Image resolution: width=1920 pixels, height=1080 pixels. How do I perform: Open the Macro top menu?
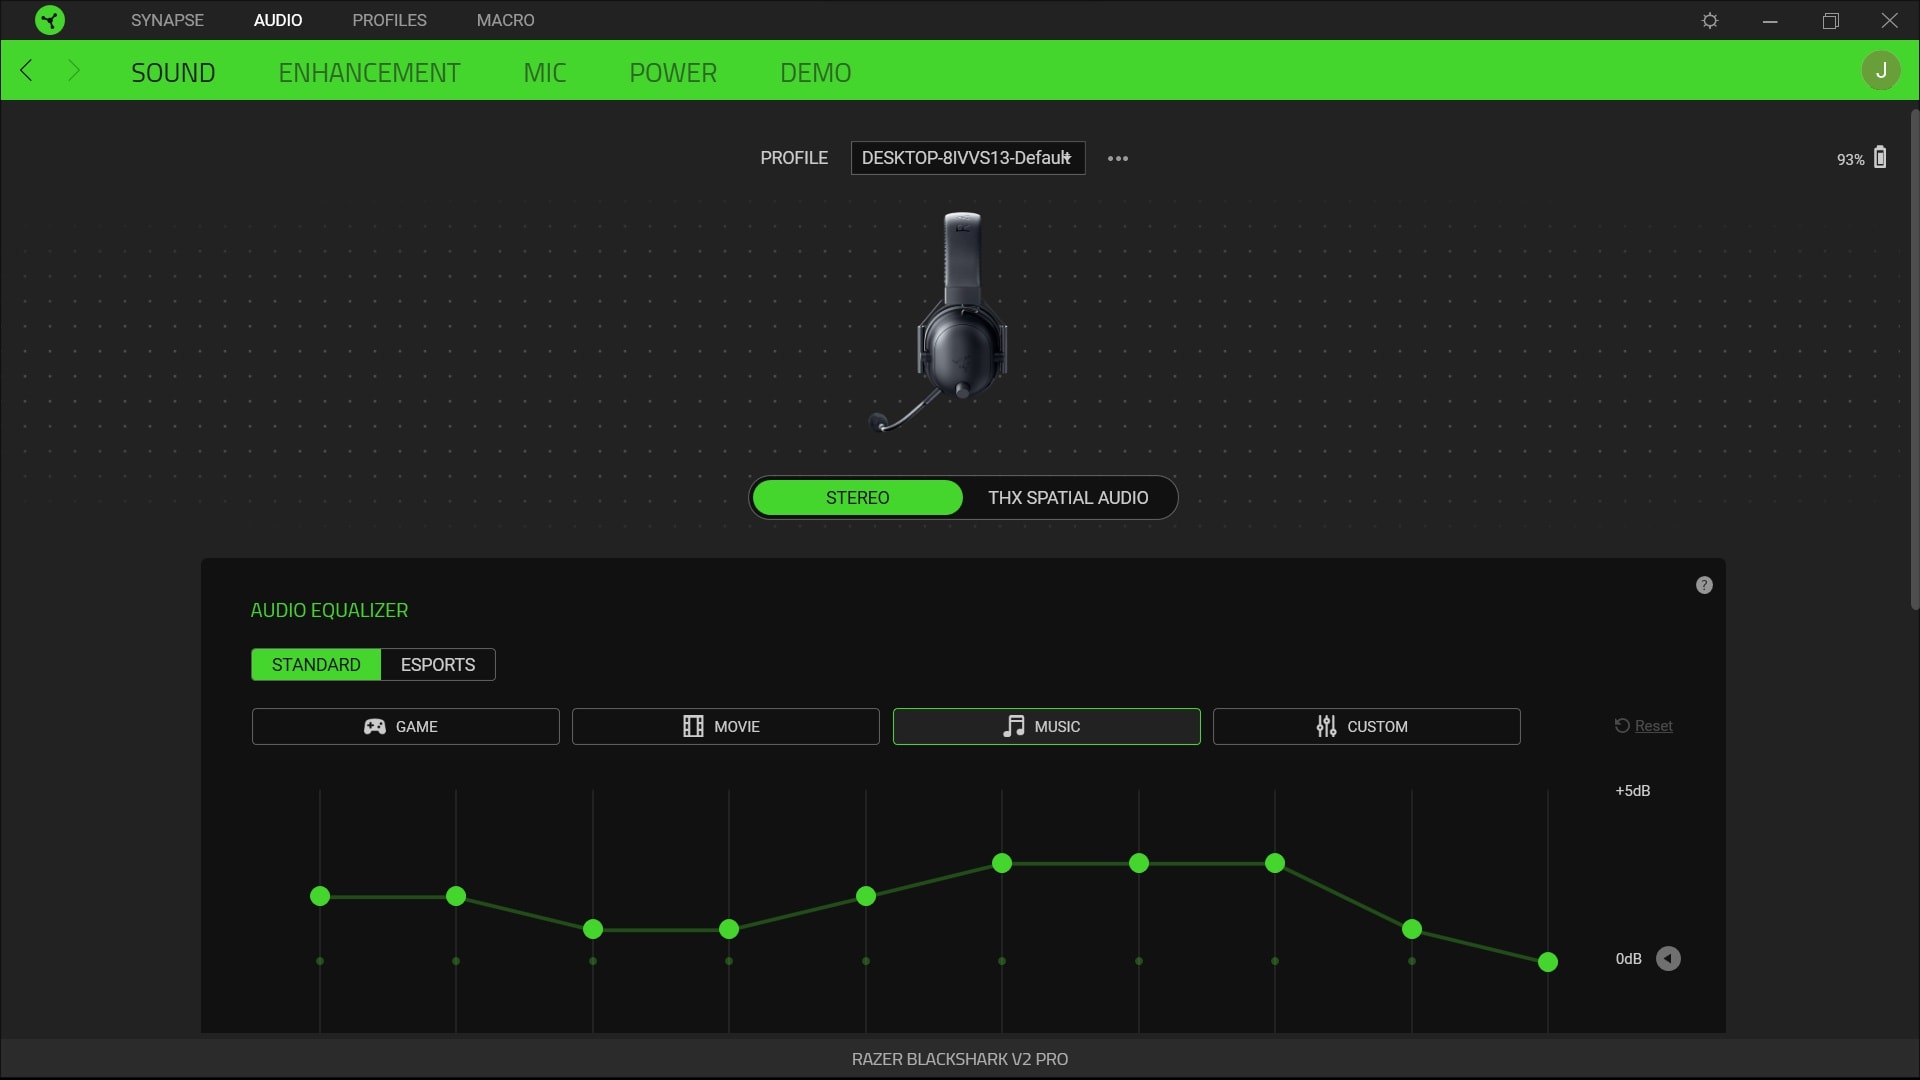505,20
